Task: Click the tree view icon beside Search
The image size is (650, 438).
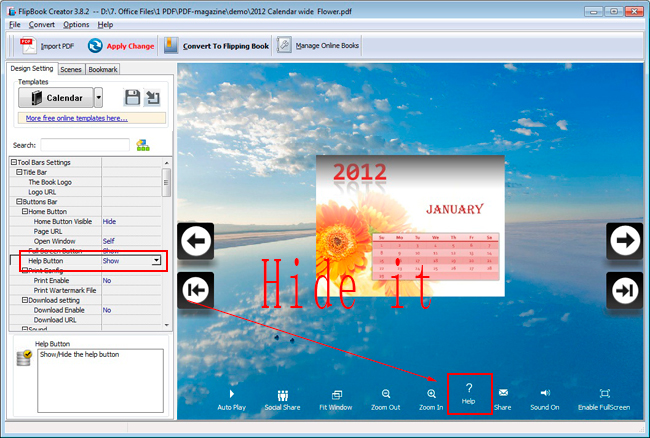Action: coord(143,145)
